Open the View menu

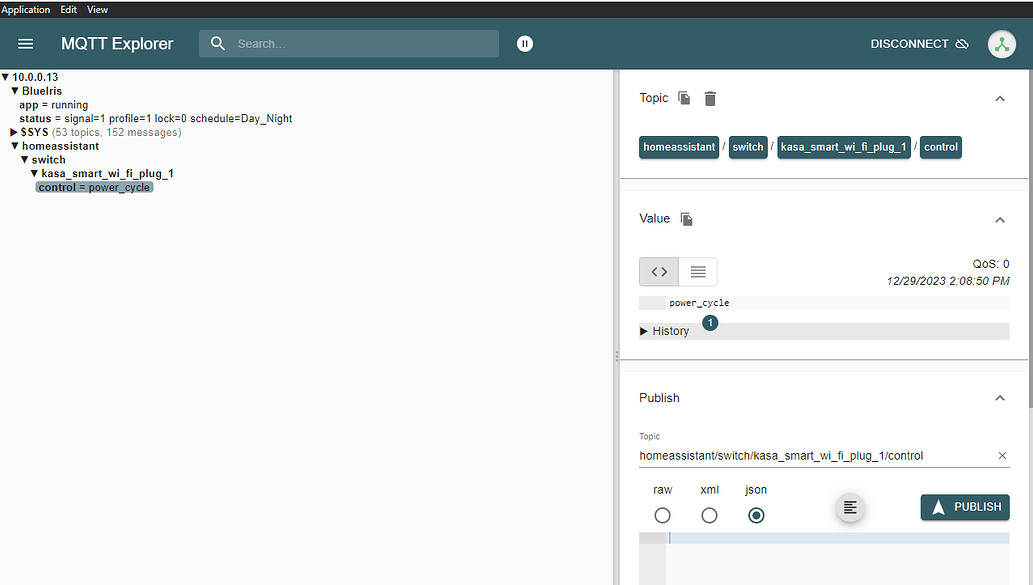pos(98,9)
